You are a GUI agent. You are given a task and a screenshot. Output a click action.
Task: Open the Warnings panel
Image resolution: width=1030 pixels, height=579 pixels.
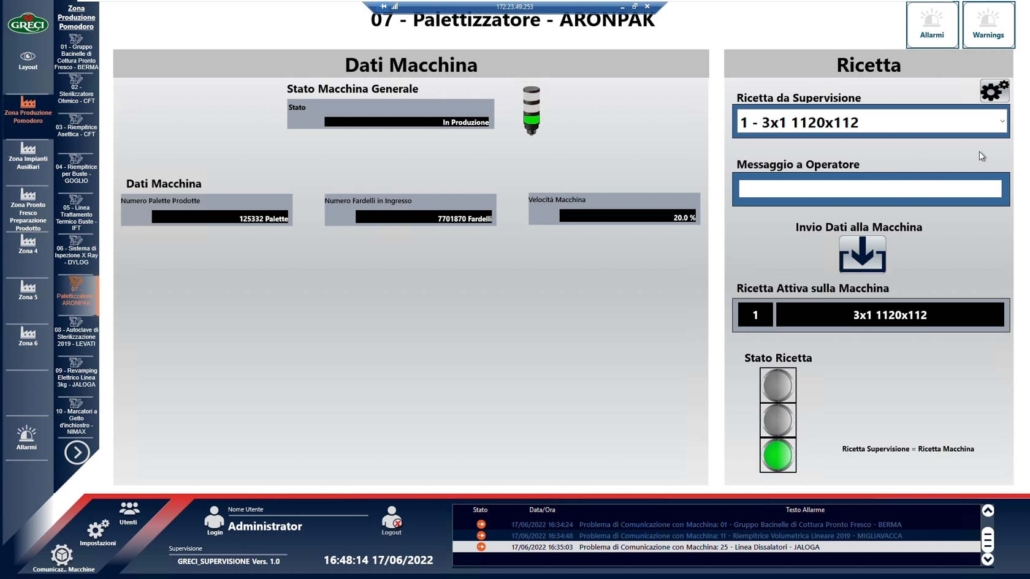pos(988,24)
